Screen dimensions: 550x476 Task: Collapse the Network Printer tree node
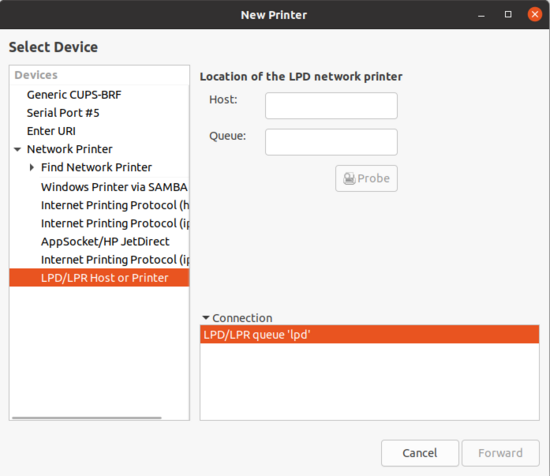coord(18,149)
